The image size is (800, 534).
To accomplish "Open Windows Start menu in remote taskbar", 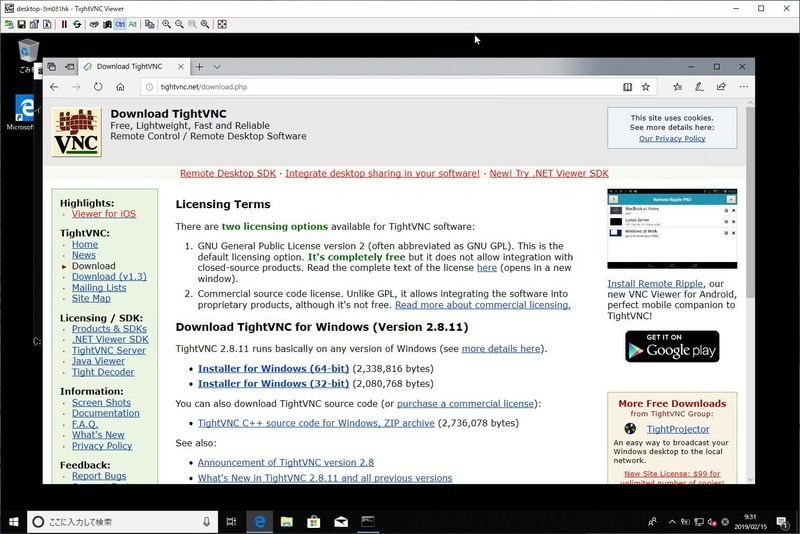I will tap(14, 522).
